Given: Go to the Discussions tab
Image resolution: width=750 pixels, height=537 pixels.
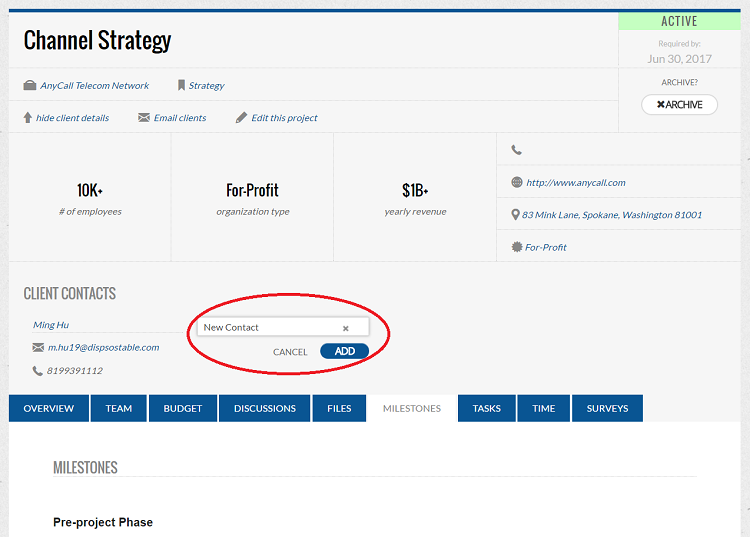Looking at the screenshot, I should pos(265,408).
